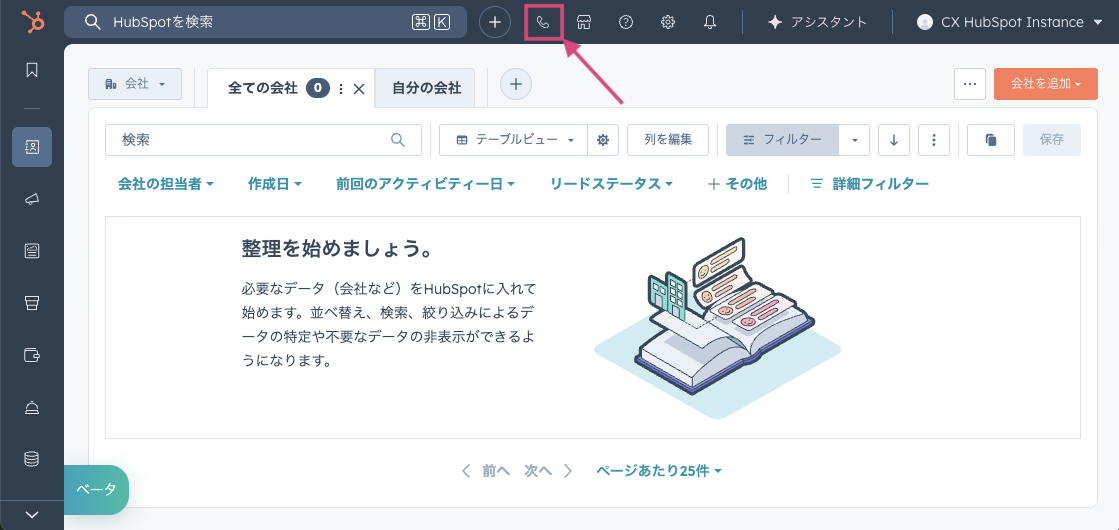The width and height of the screenshot is (1119, 530).
Task: Expand the 会社の担当者 filter dropdown
Action: coord(166,184)
